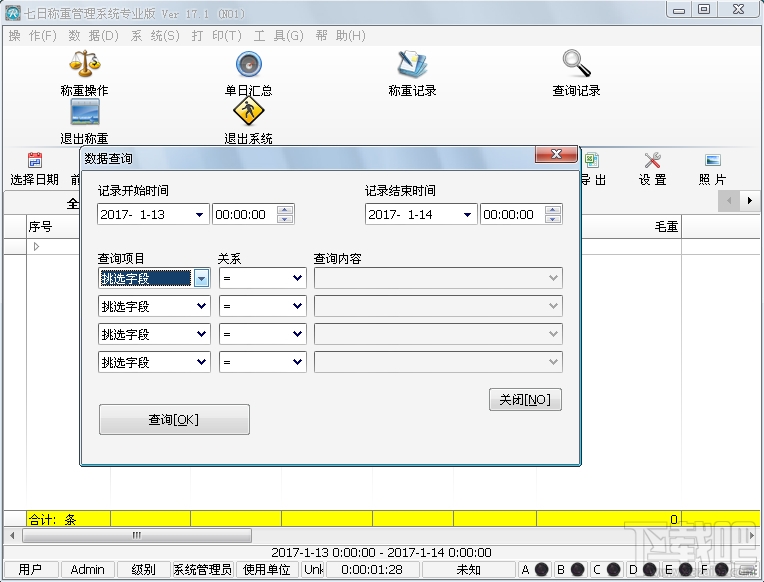
Task: Click indicator light A in status bar
Action: (x=541, y=569)
